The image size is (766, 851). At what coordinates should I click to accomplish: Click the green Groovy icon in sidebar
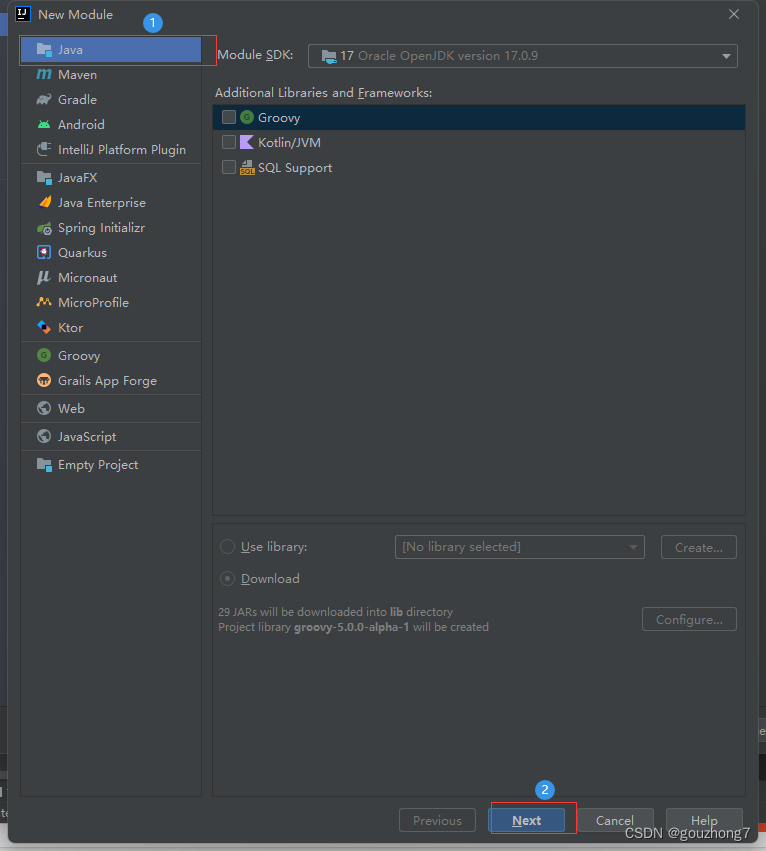[44, 355]
